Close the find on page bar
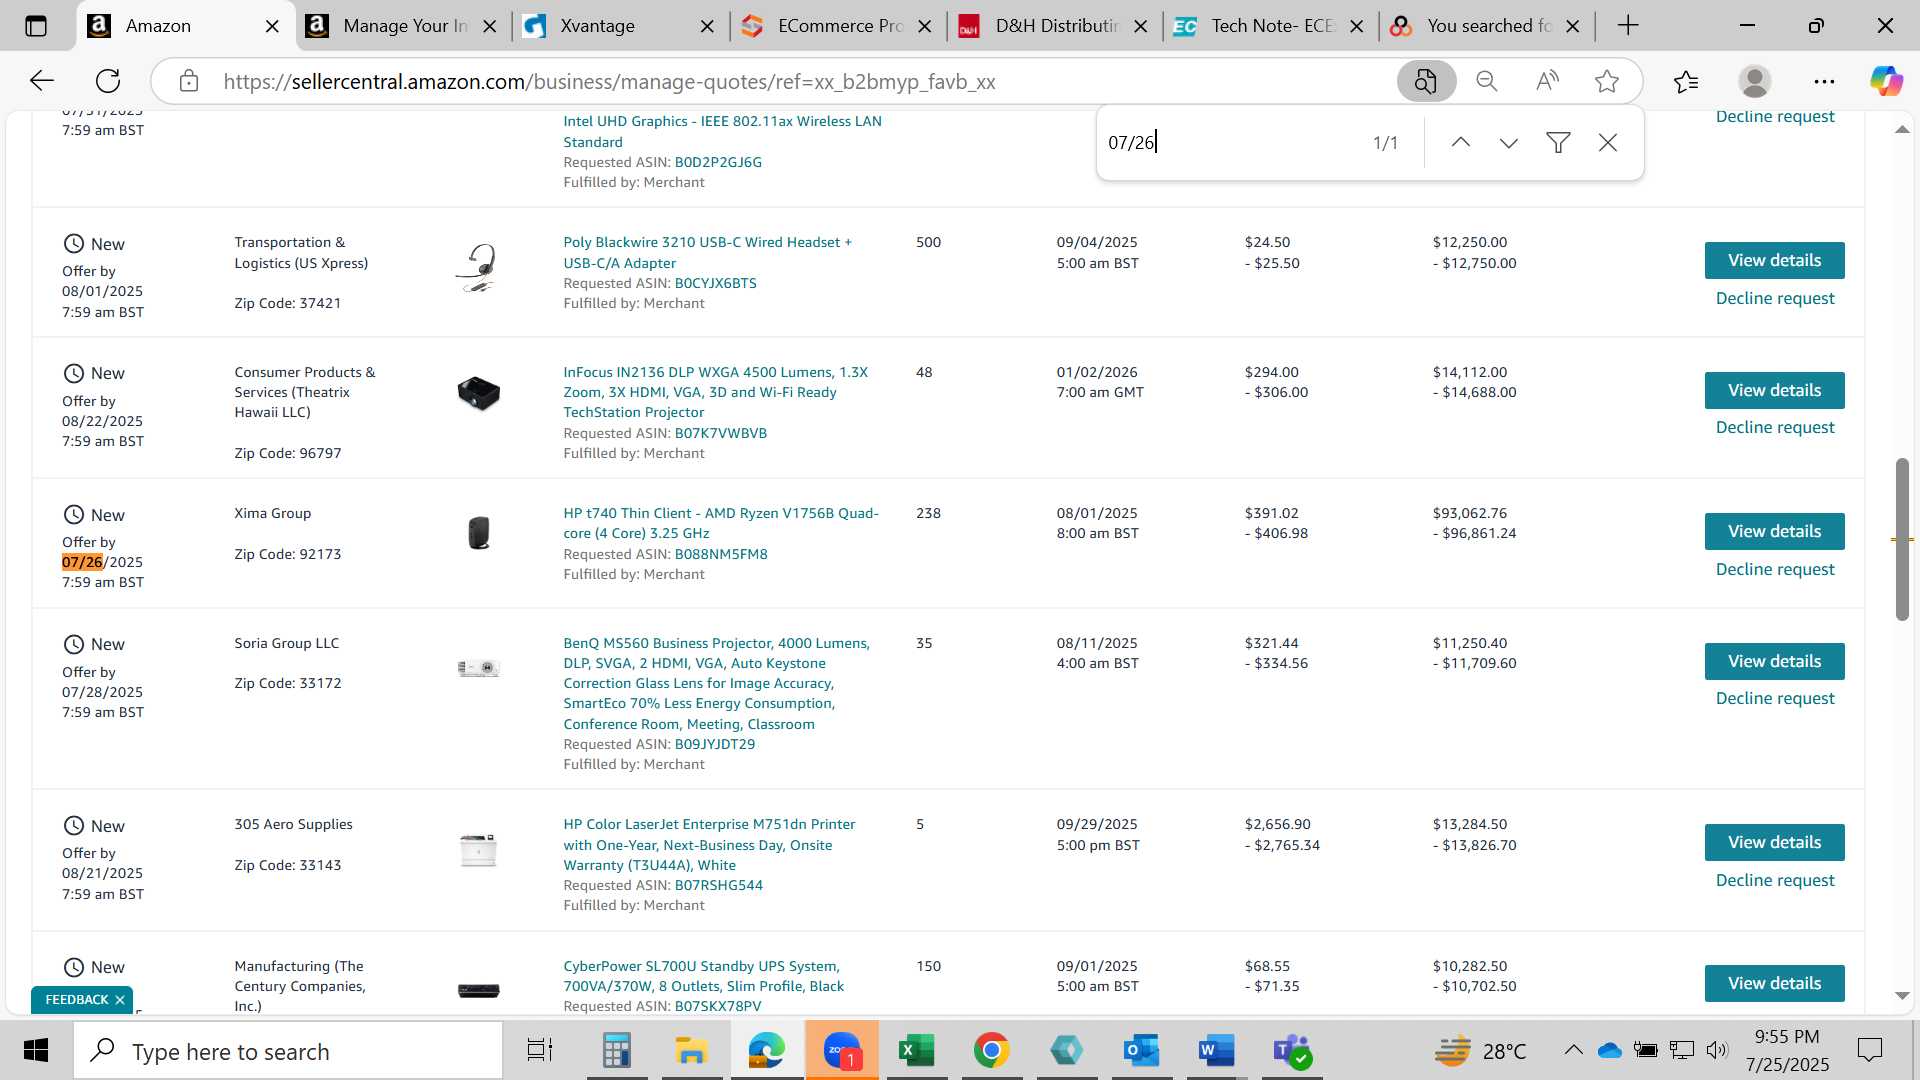1920x1080 pixels. [x=1608, y=143]
